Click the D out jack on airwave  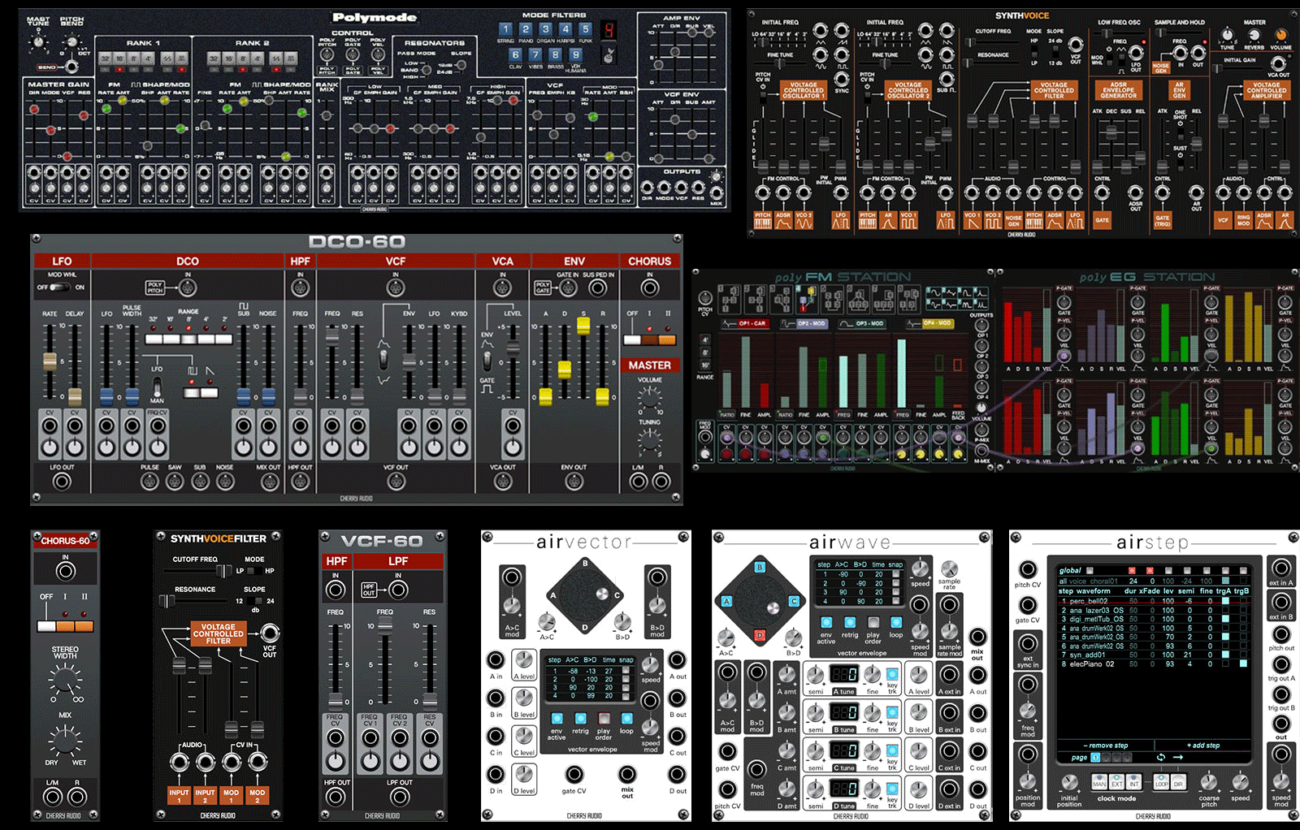tap(977, 790)
